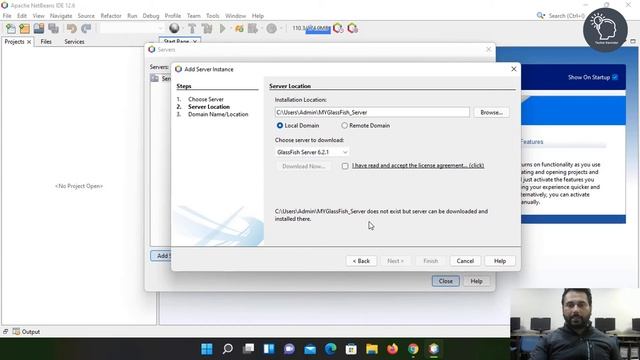
Task: Switch to the Files tab
Action: [x=46, y=42]
